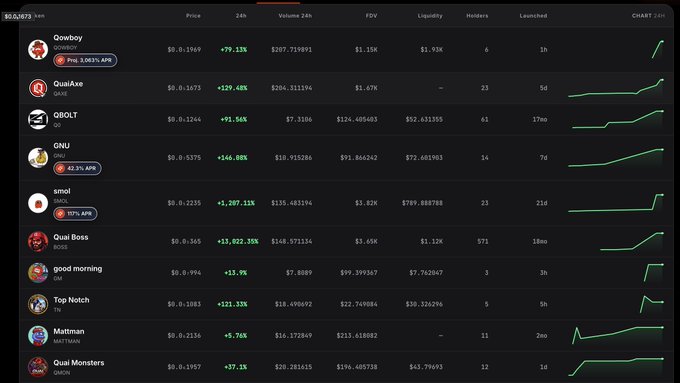680x383 pixels.
Task: Sort by the 24h change column header
Action: [241, 16]
